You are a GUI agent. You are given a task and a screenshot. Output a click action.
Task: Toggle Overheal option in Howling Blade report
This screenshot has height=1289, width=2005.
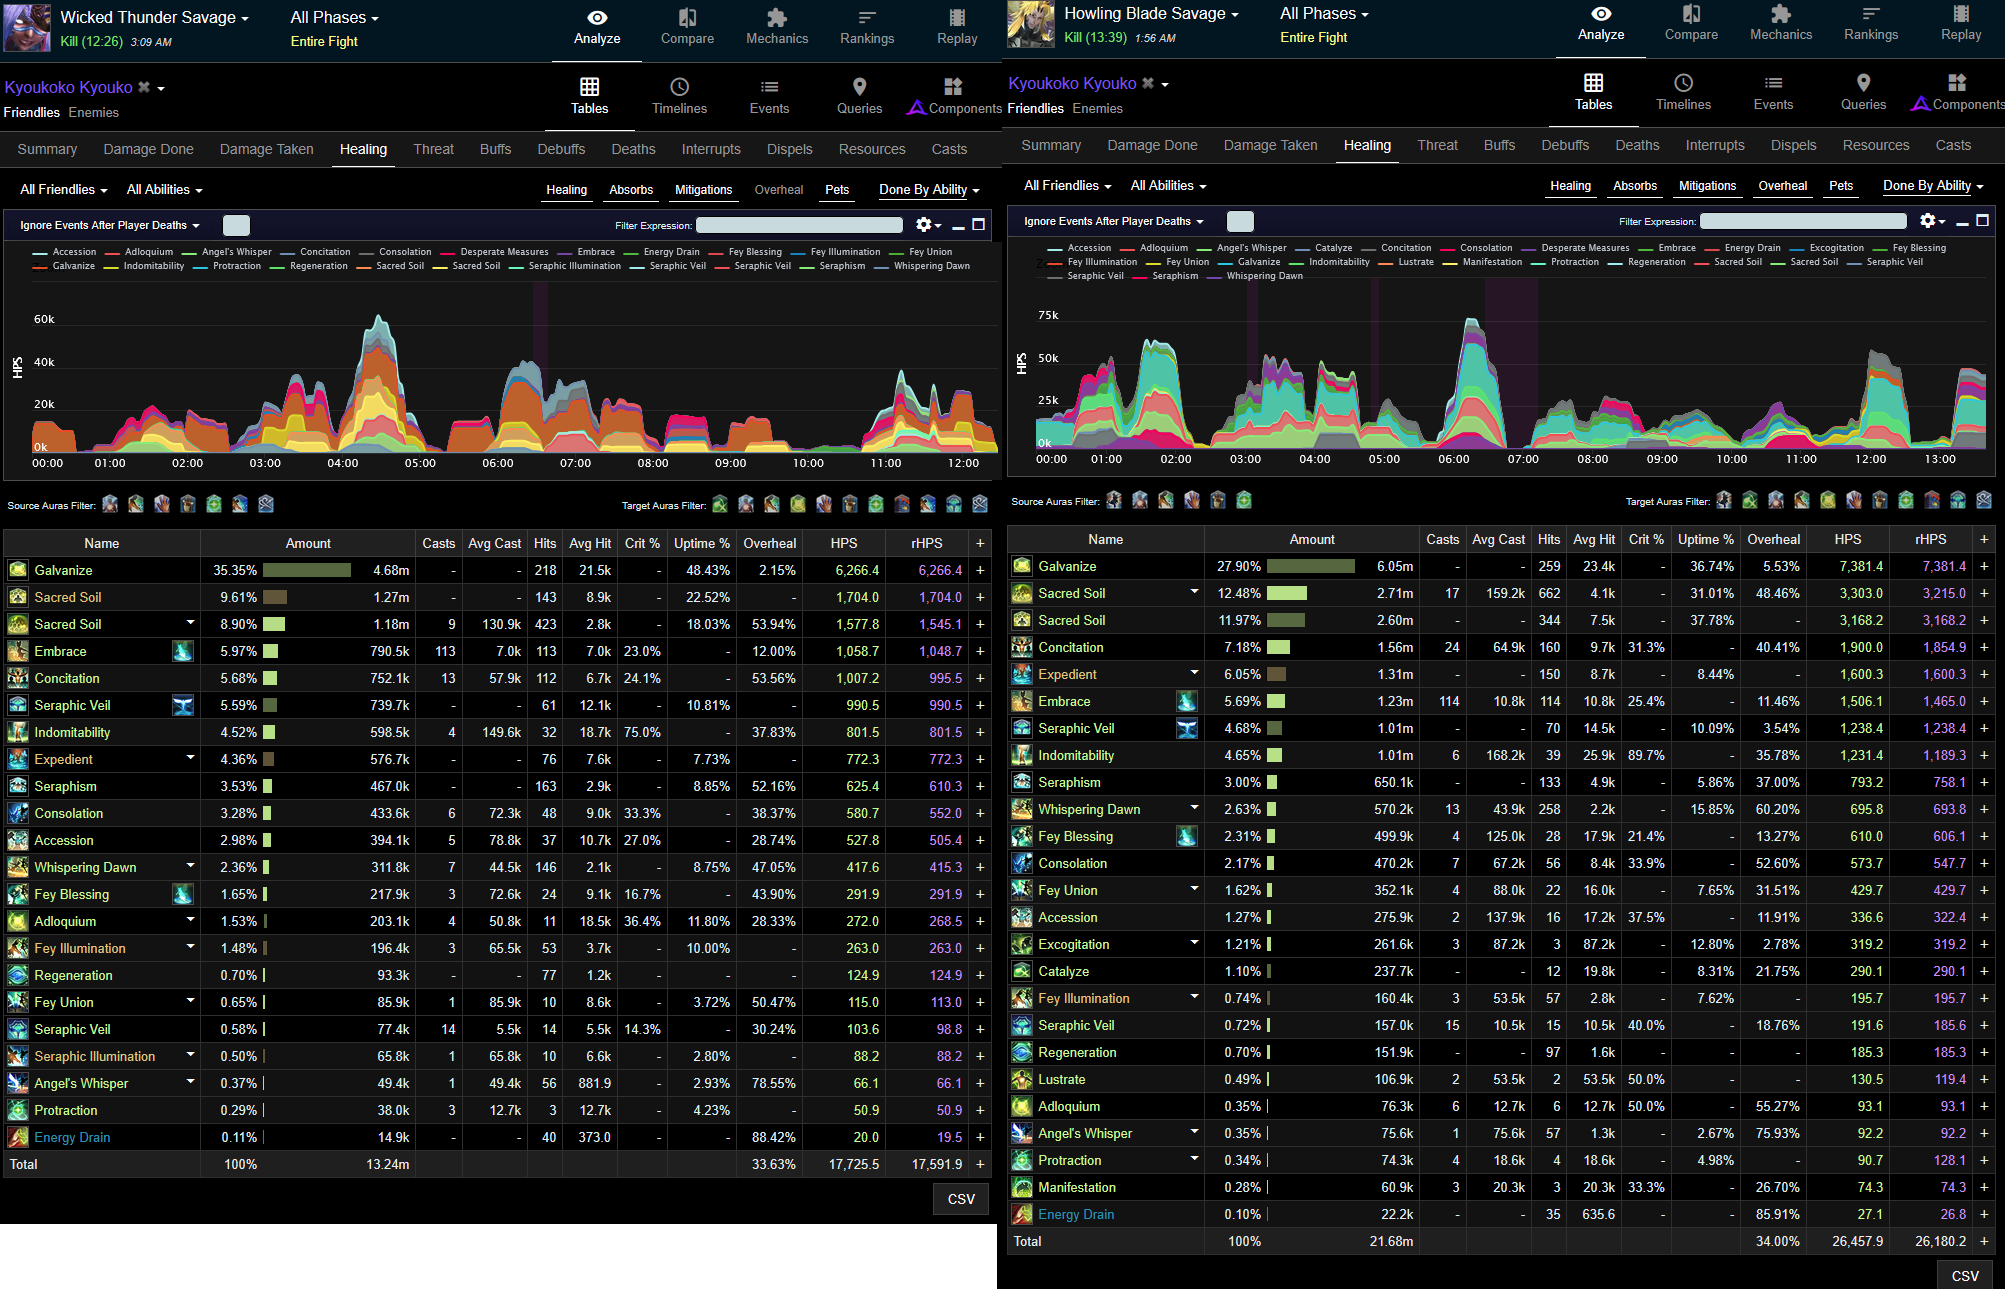click(x=1783, y=185)
